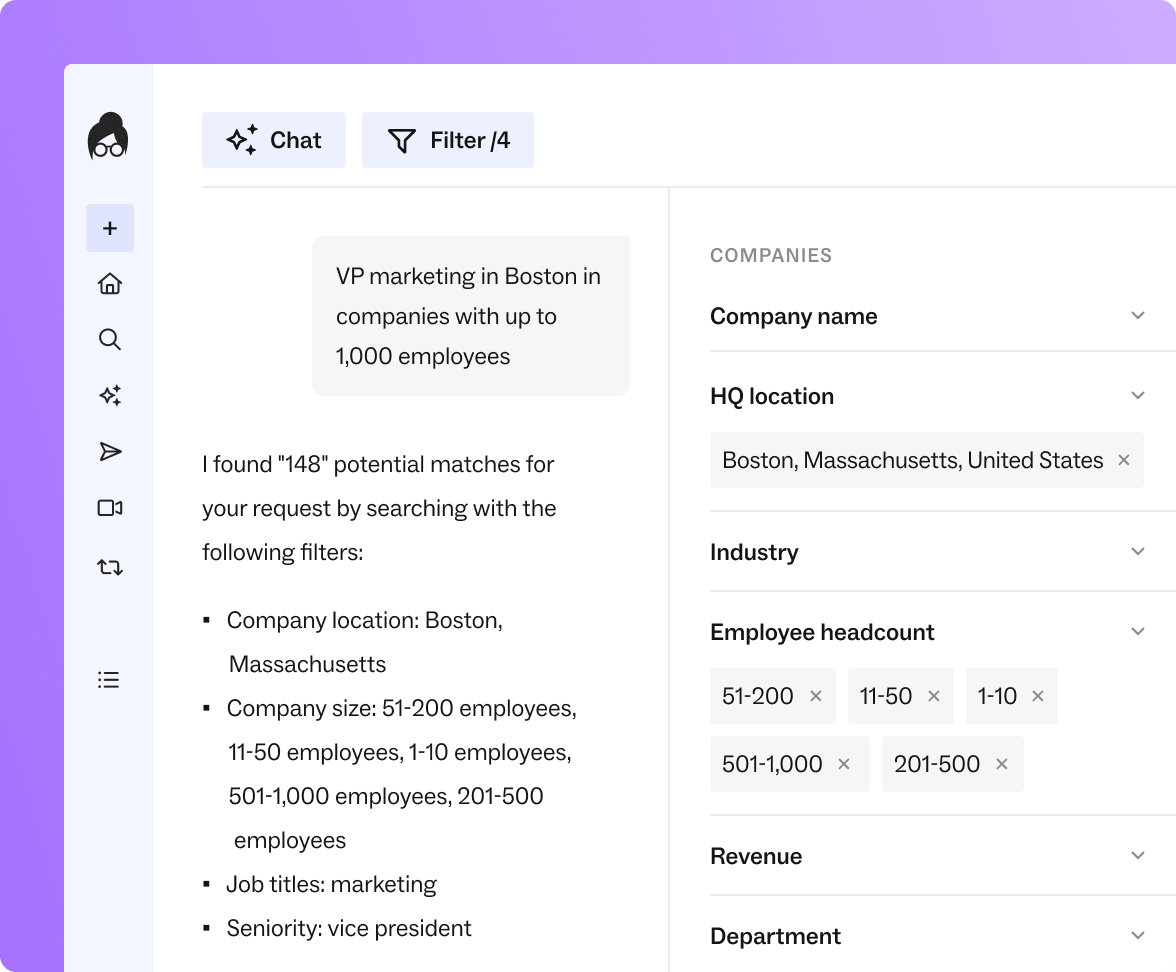
Task: Expand the Revenue filter section
Action: pos(1137,856)
